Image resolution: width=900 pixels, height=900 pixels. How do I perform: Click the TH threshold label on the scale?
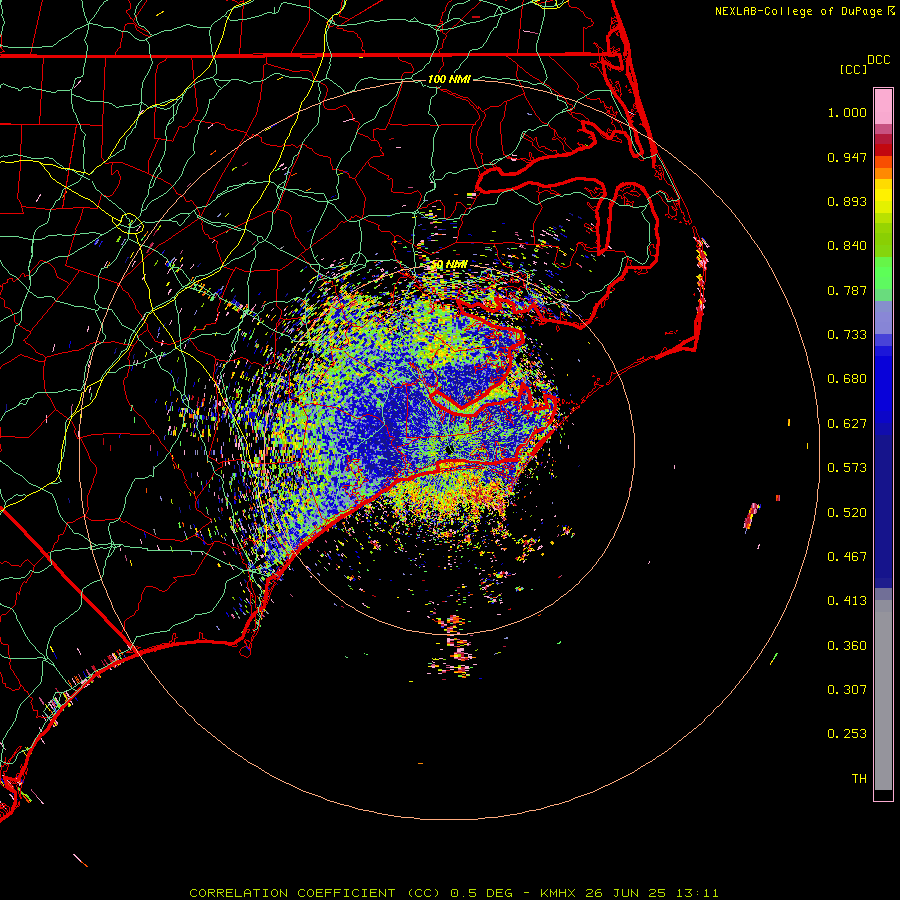coord(859,779)
